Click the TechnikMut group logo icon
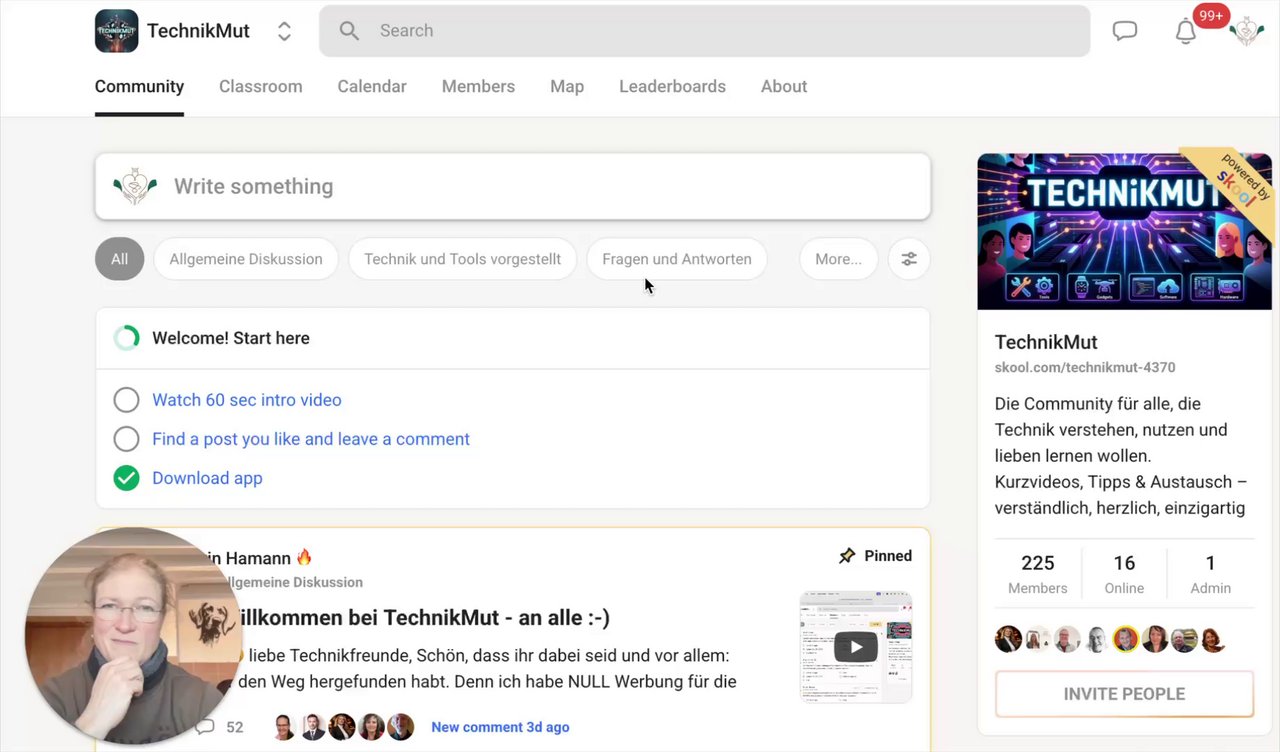 click(116, 31)
